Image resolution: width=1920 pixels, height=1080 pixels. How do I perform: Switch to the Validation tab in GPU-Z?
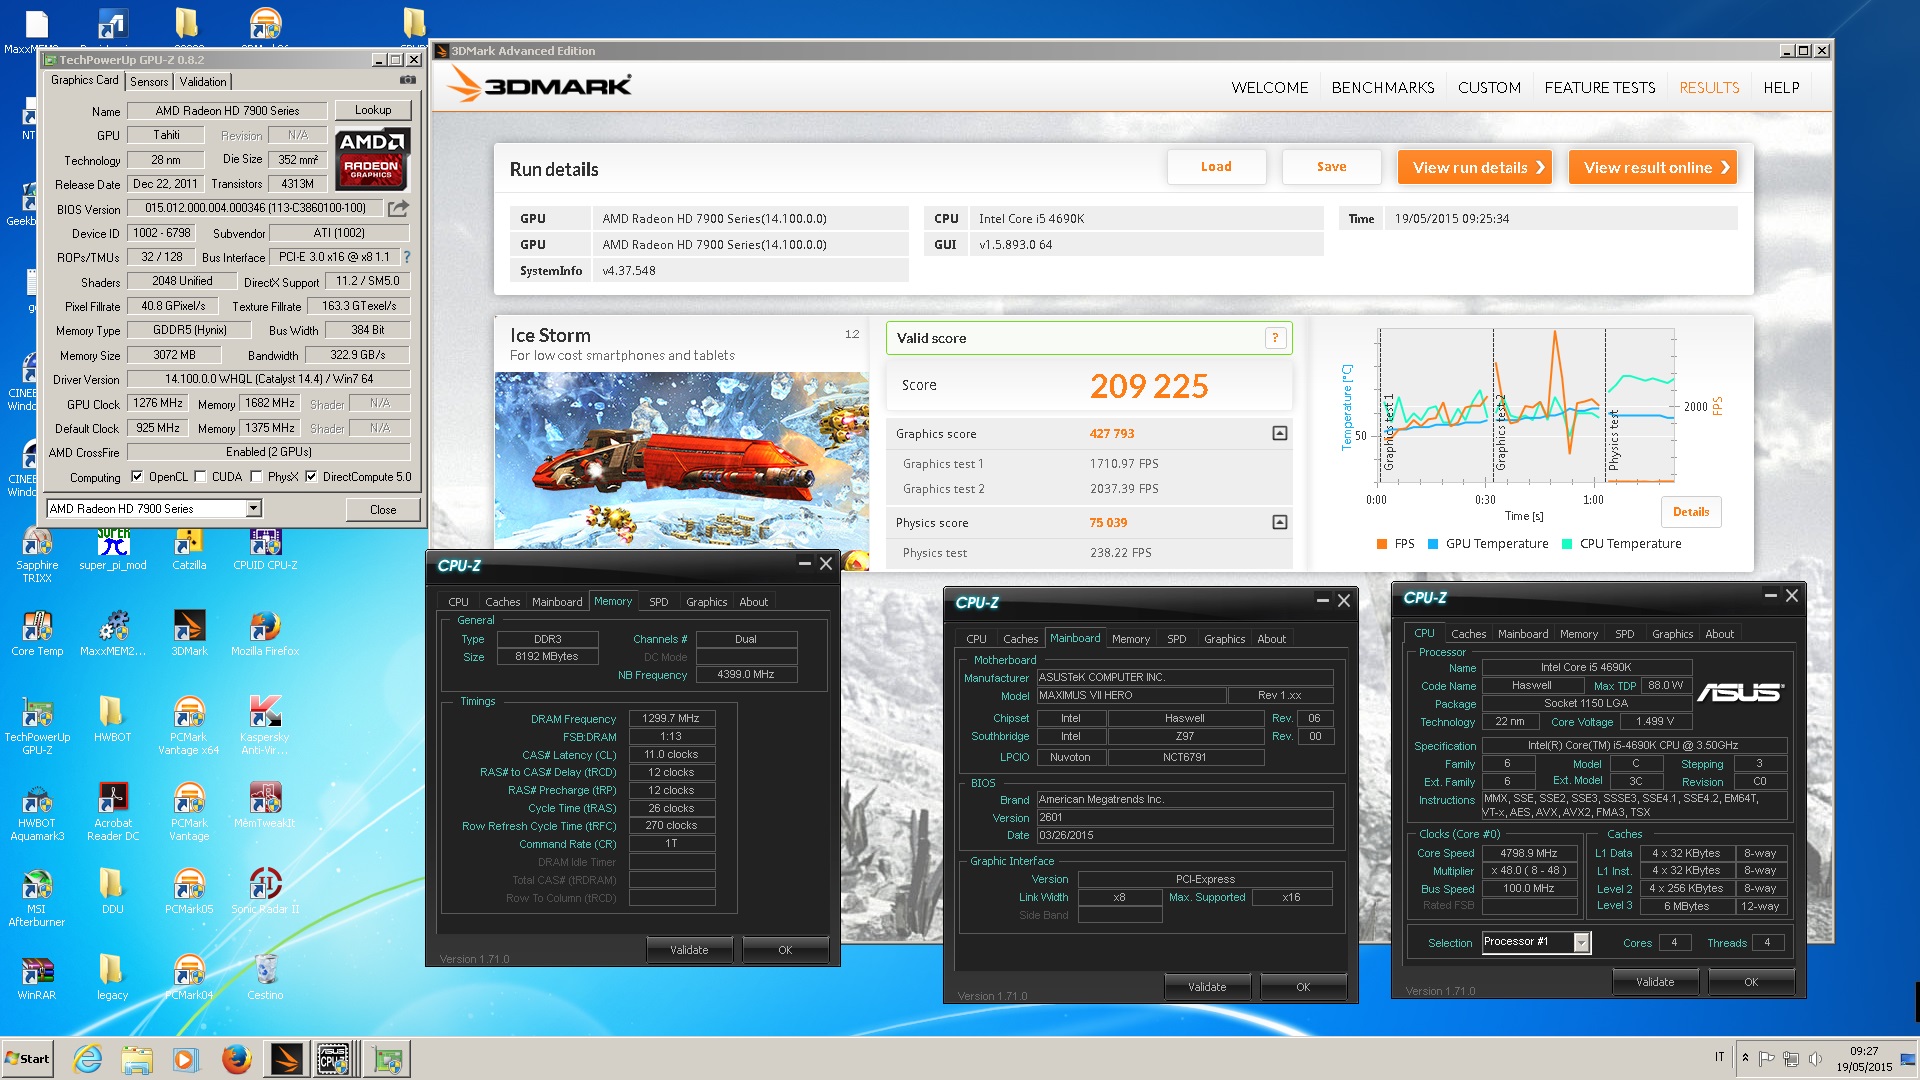click(x=203, y=82)
